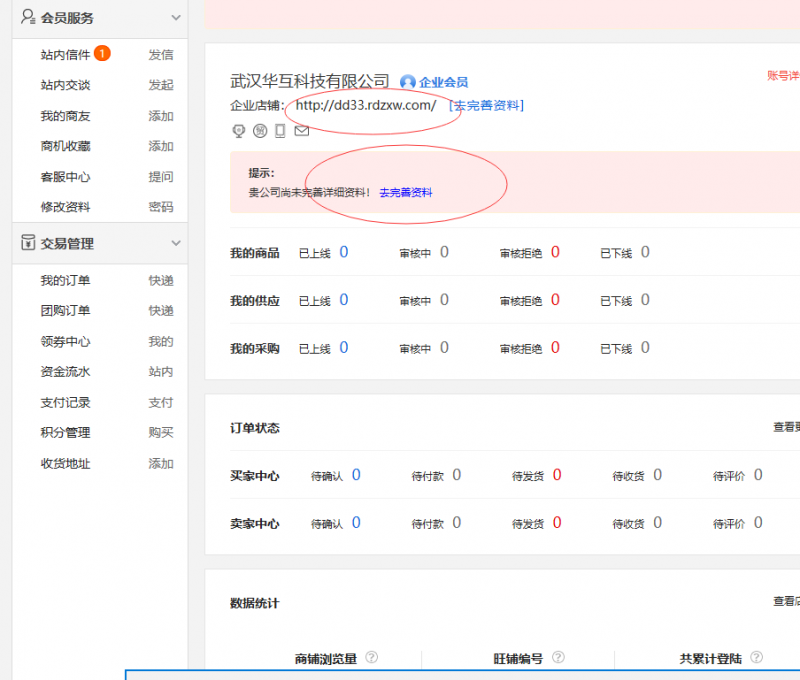Click 发信 next to 站内信件
Image resolution: width=800 pixels, height=680 pixels.
[160, 55]
